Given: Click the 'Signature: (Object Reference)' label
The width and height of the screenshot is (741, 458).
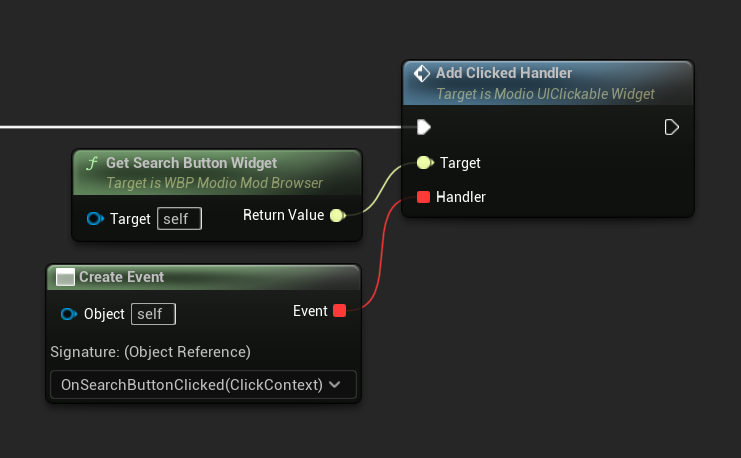Looking at the screenshot, I should (150, 352).
